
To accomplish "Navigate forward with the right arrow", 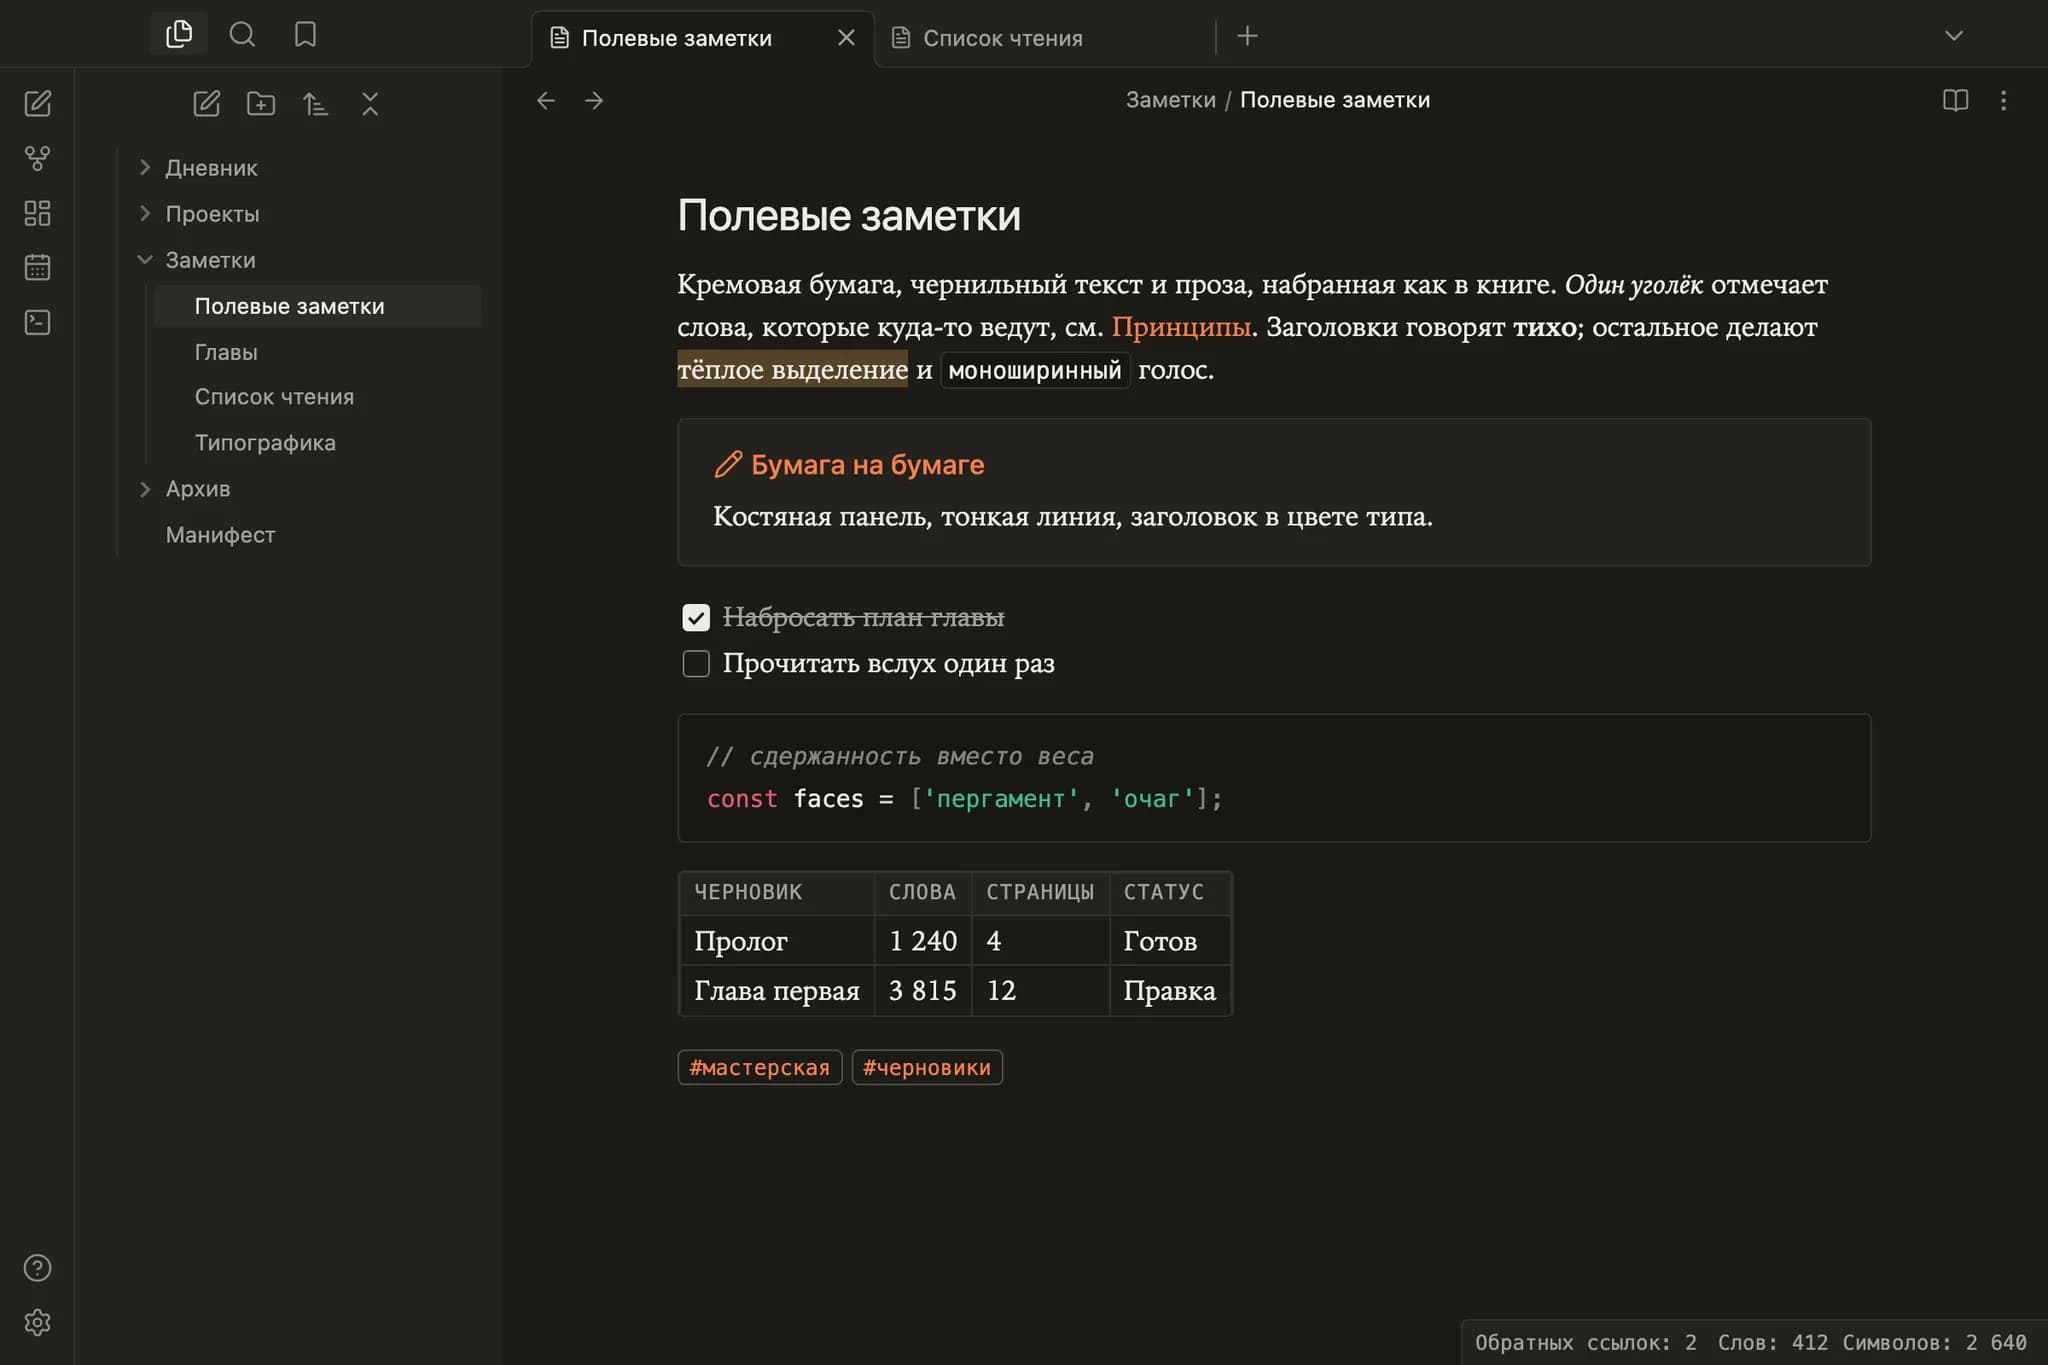I will pos(594,100).
